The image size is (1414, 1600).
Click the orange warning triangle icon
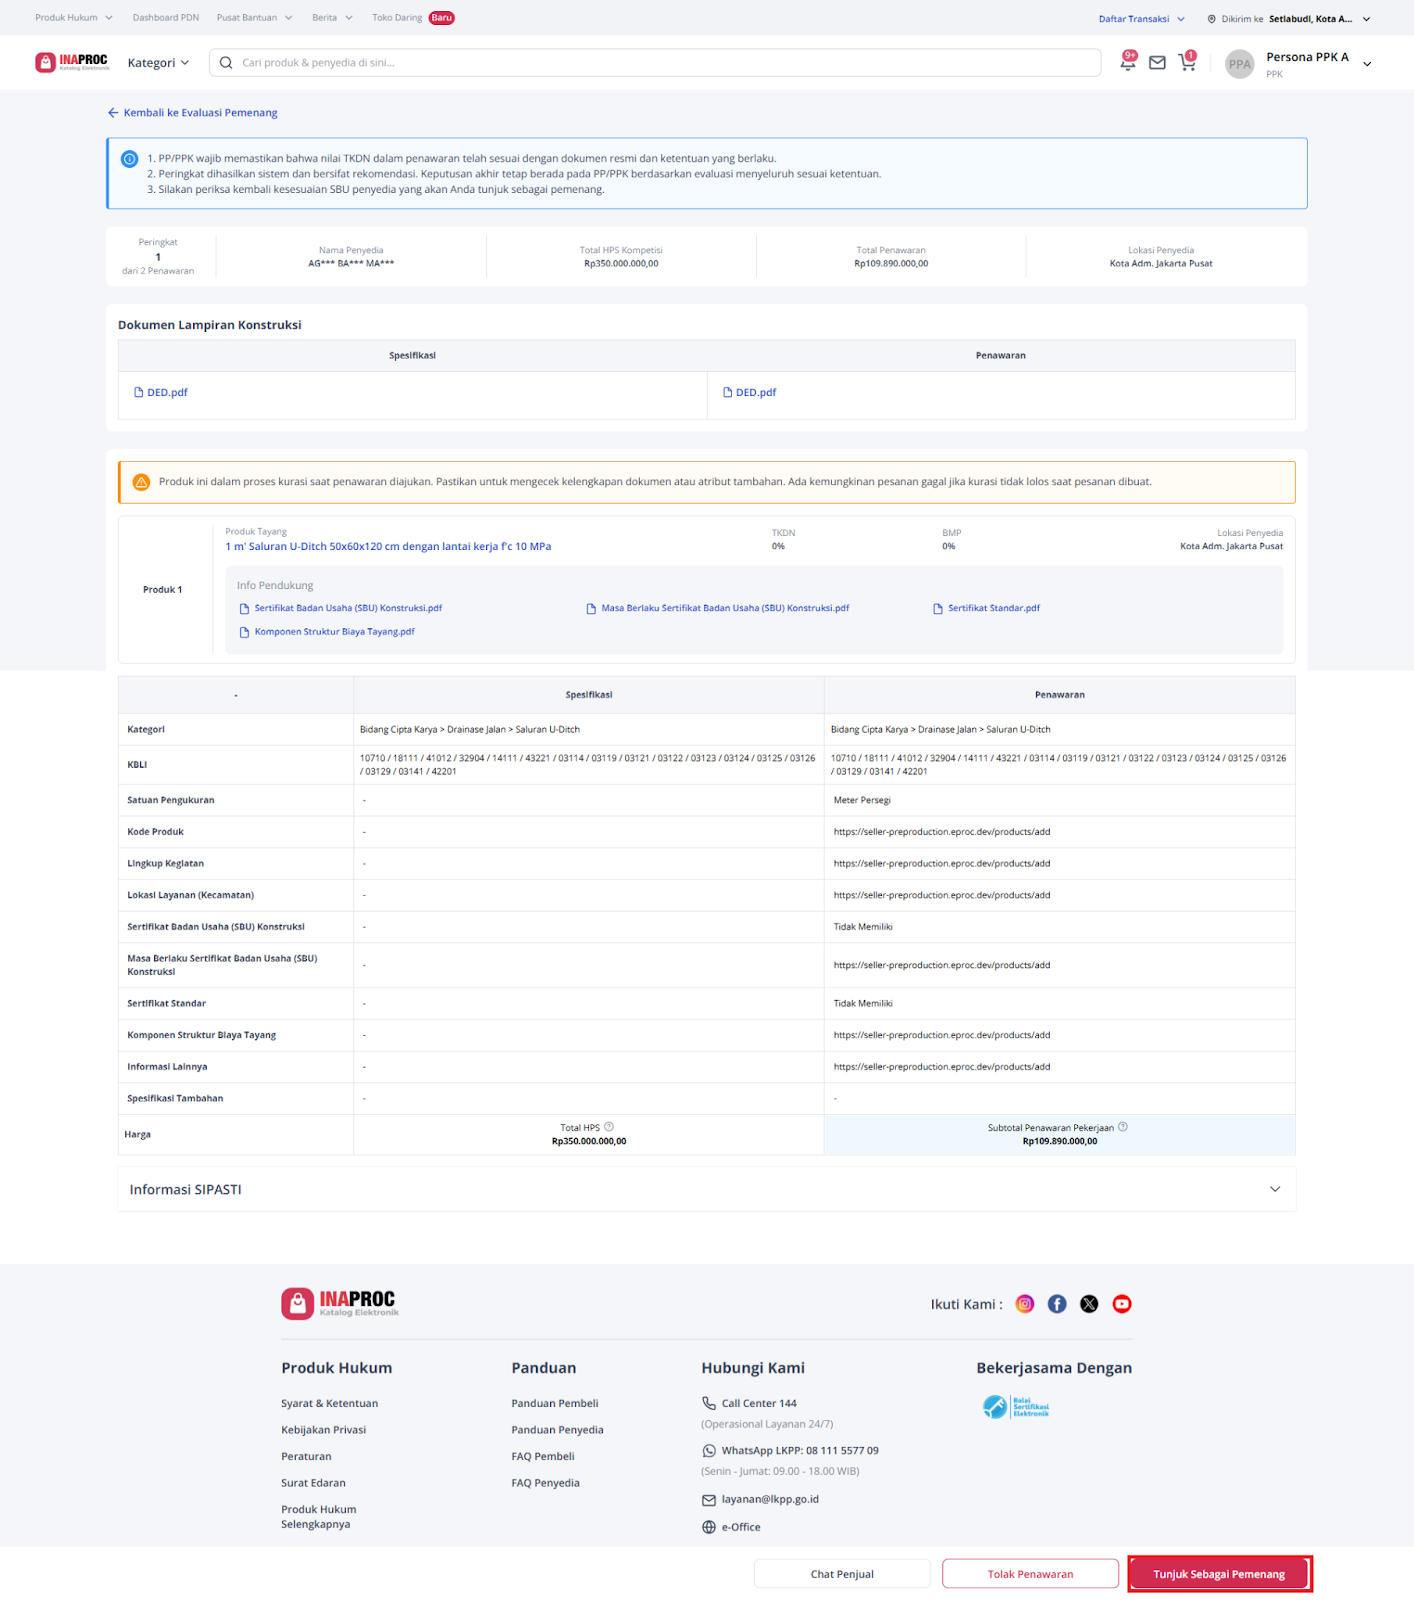[141, 482]
